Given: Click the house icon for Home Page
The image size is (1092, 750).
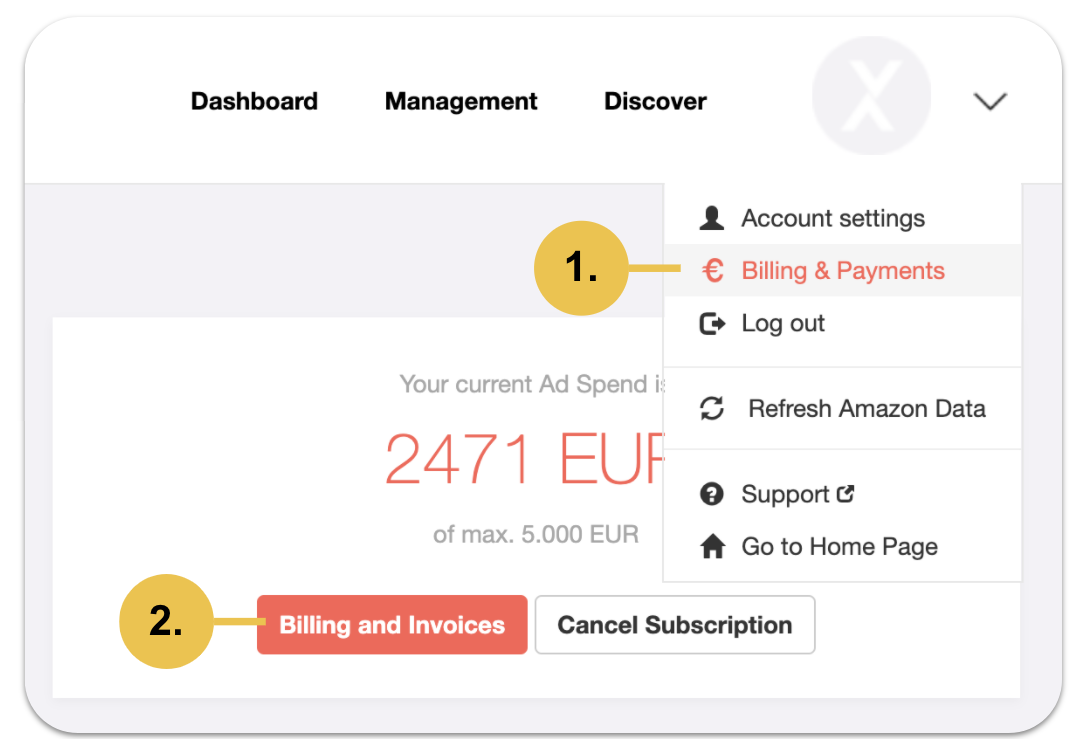Looking at the screenshot, I should click(x=712, y=546).
